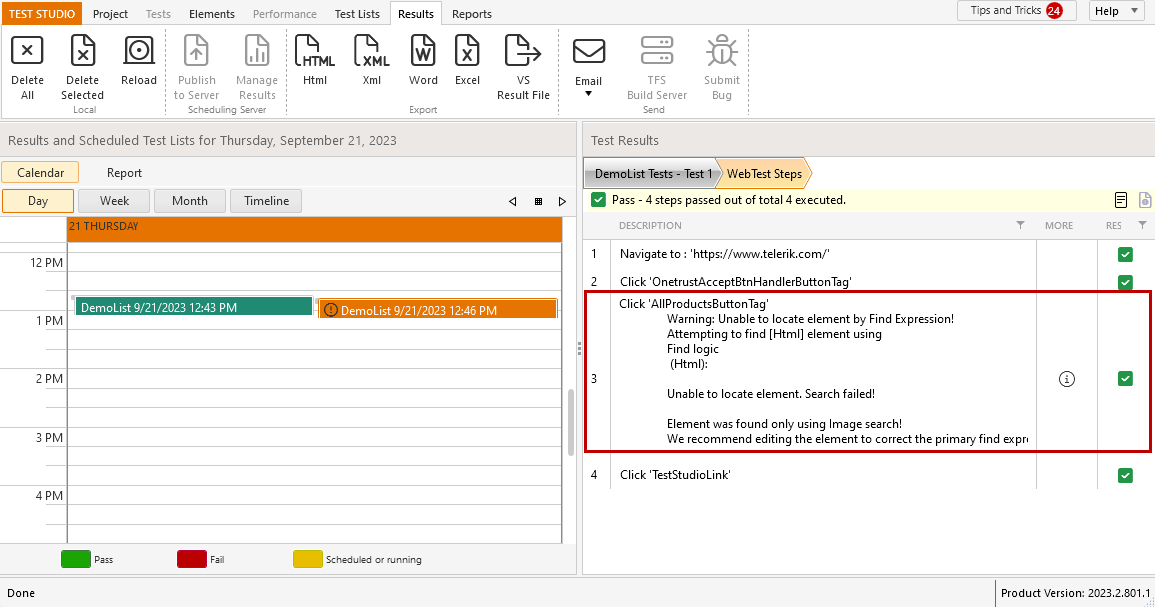
Task: Click the TEST STUDIO button
Action: tap(42, 13)
